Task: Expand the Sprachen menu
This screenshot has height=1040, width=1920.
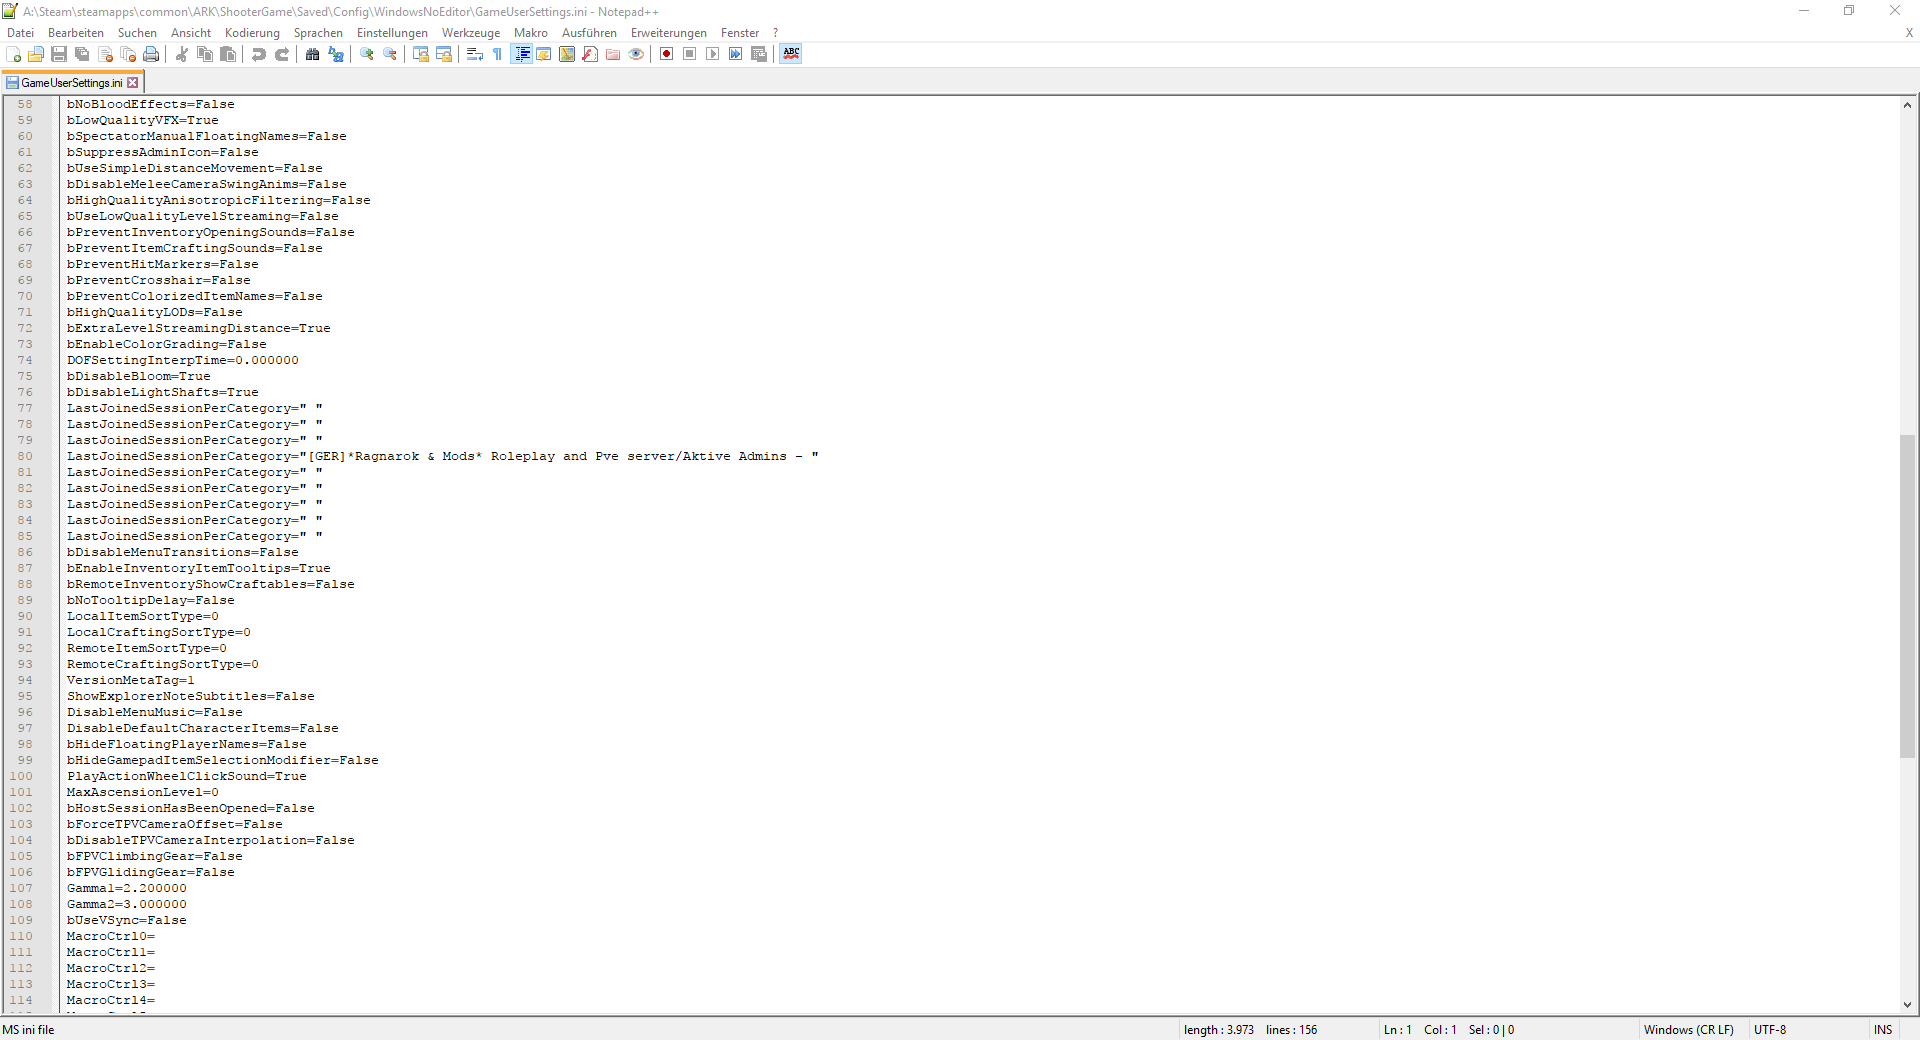Action: click(x=318, y=33)
